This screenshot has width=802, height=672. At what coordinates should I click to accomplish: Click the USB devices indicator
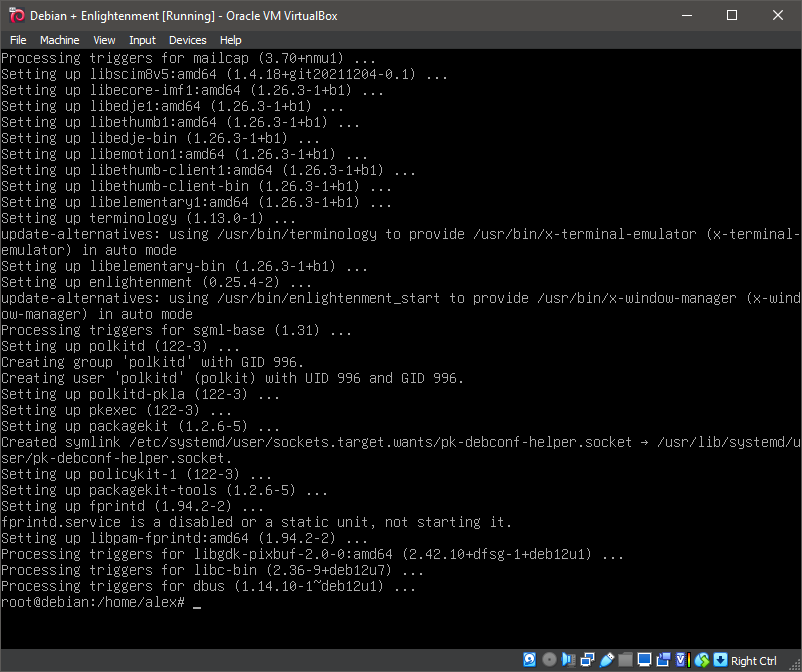click(607, 660)
